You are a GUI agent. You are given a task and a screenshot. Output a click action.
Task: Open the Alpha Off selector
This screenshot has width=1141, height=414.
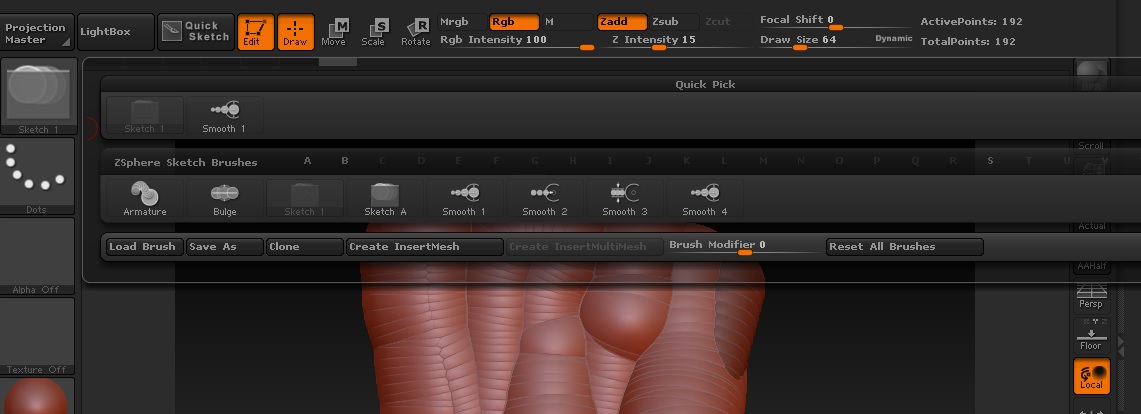click(x=37, y=256)
